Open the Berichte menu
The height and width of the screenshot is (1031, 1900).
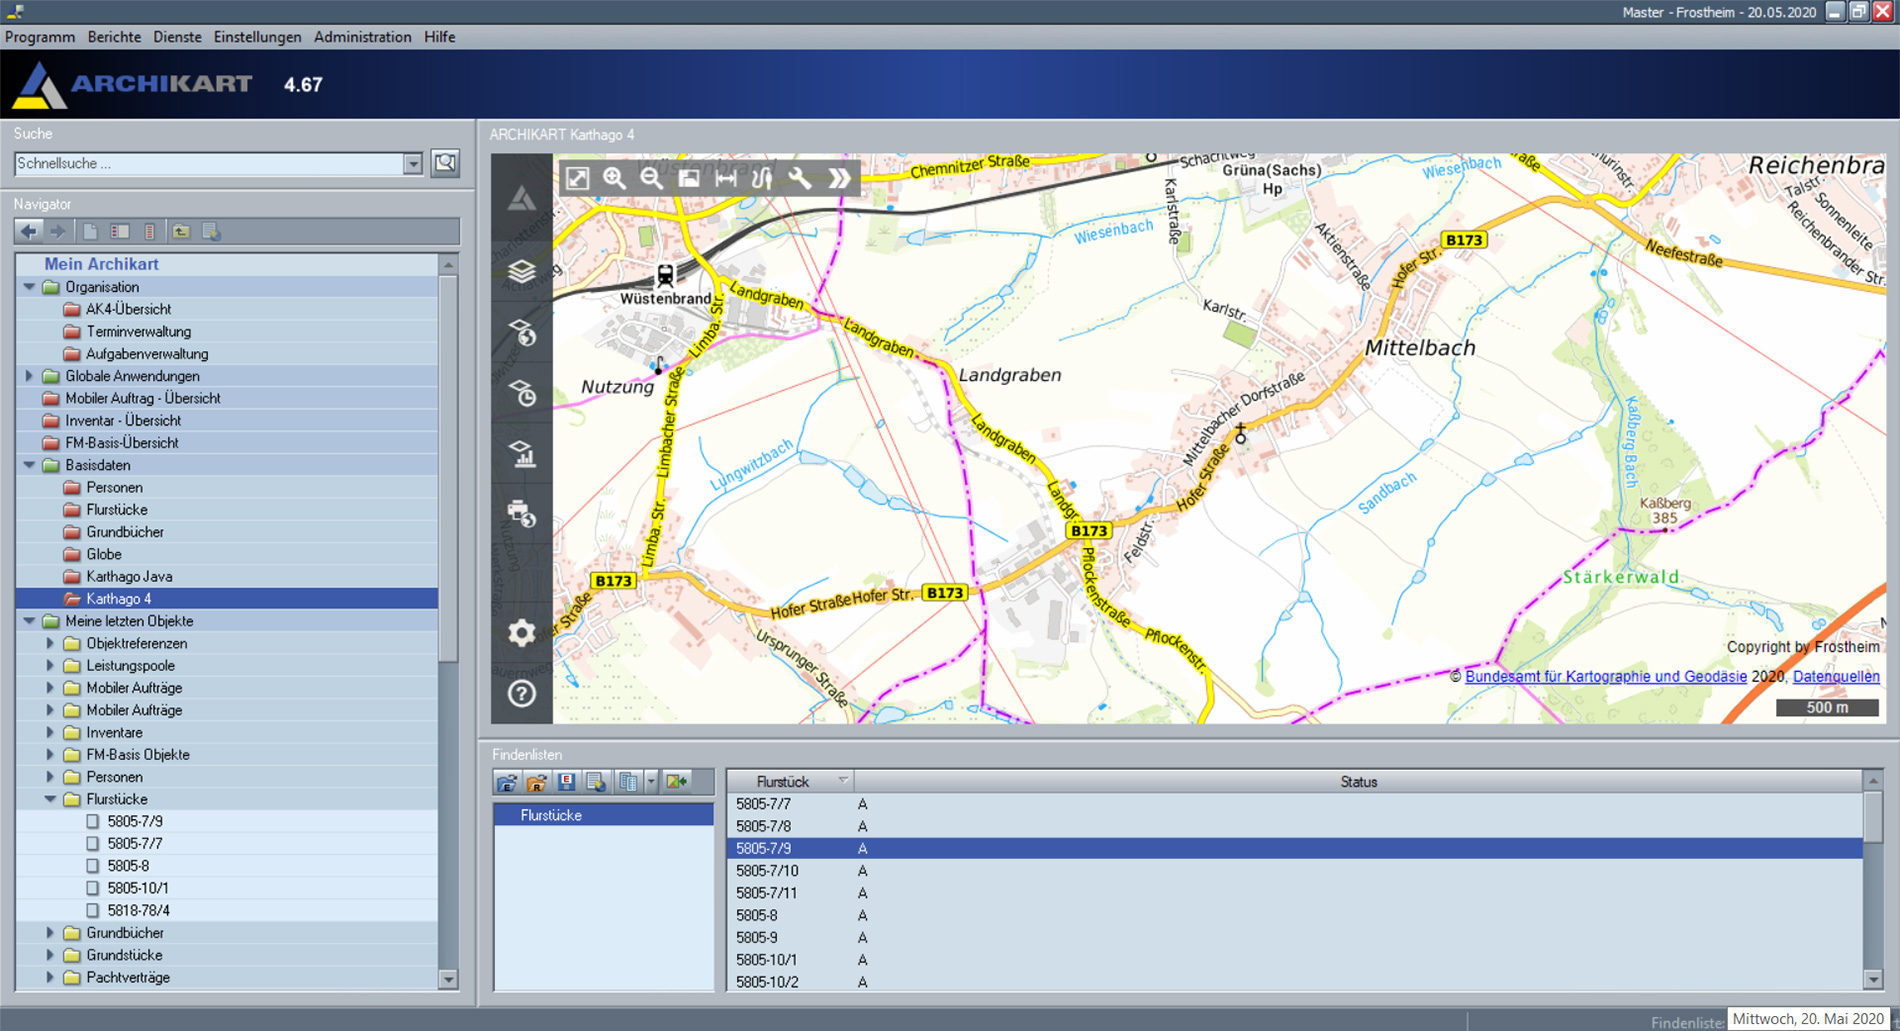114,37
